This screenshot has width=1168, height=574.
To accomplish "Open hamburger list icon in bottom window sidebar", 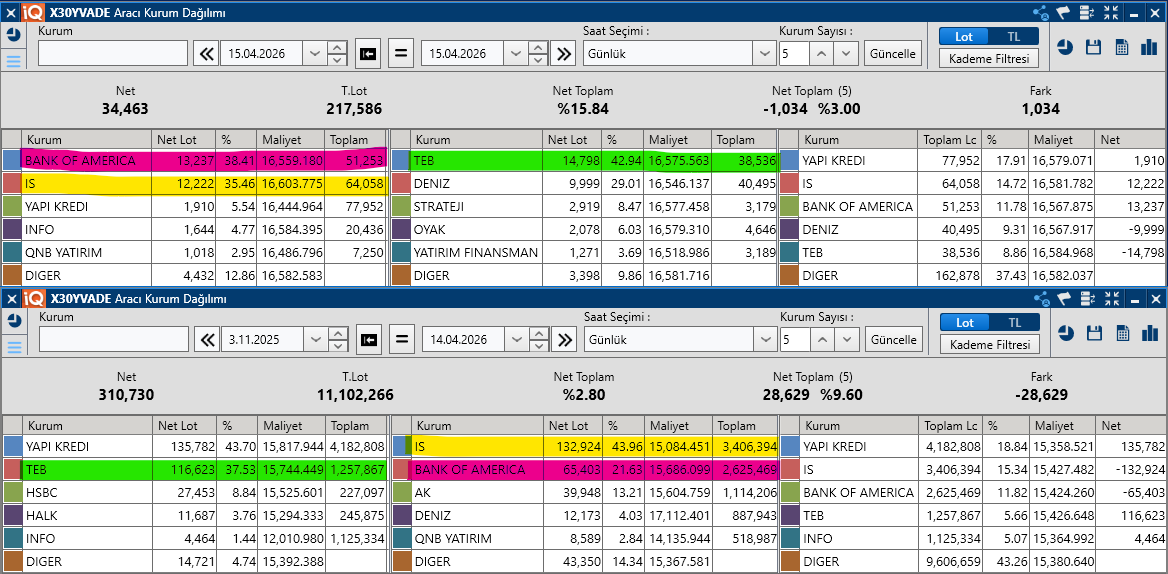I will [x=13, y=346].
